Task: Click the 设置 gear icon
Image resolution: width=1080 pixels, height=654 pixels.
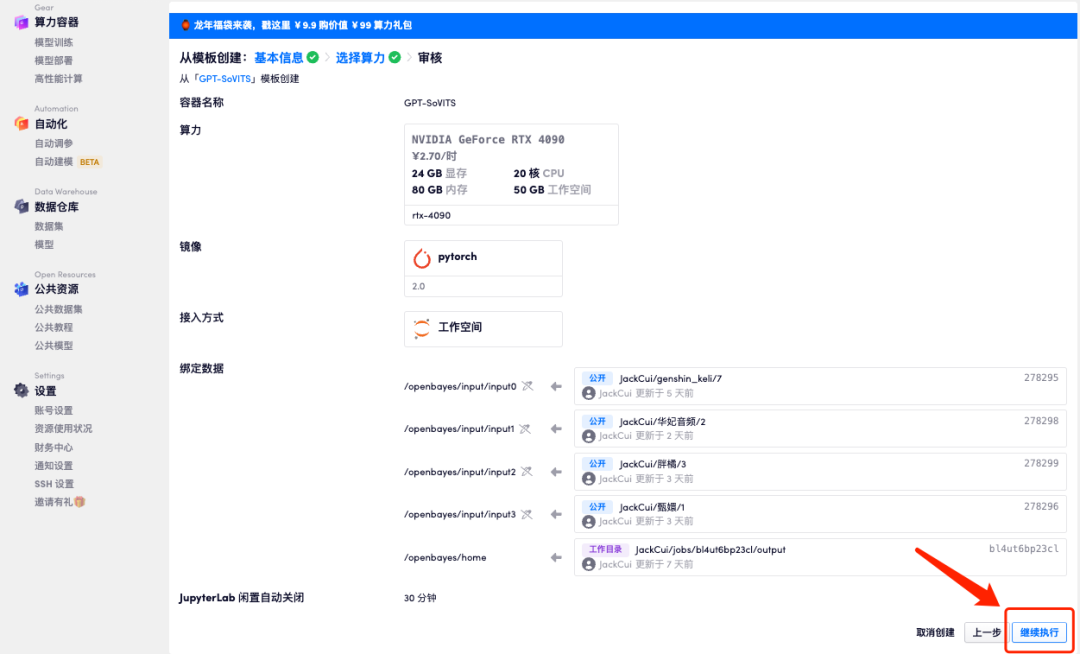Action: click(21, 391)
